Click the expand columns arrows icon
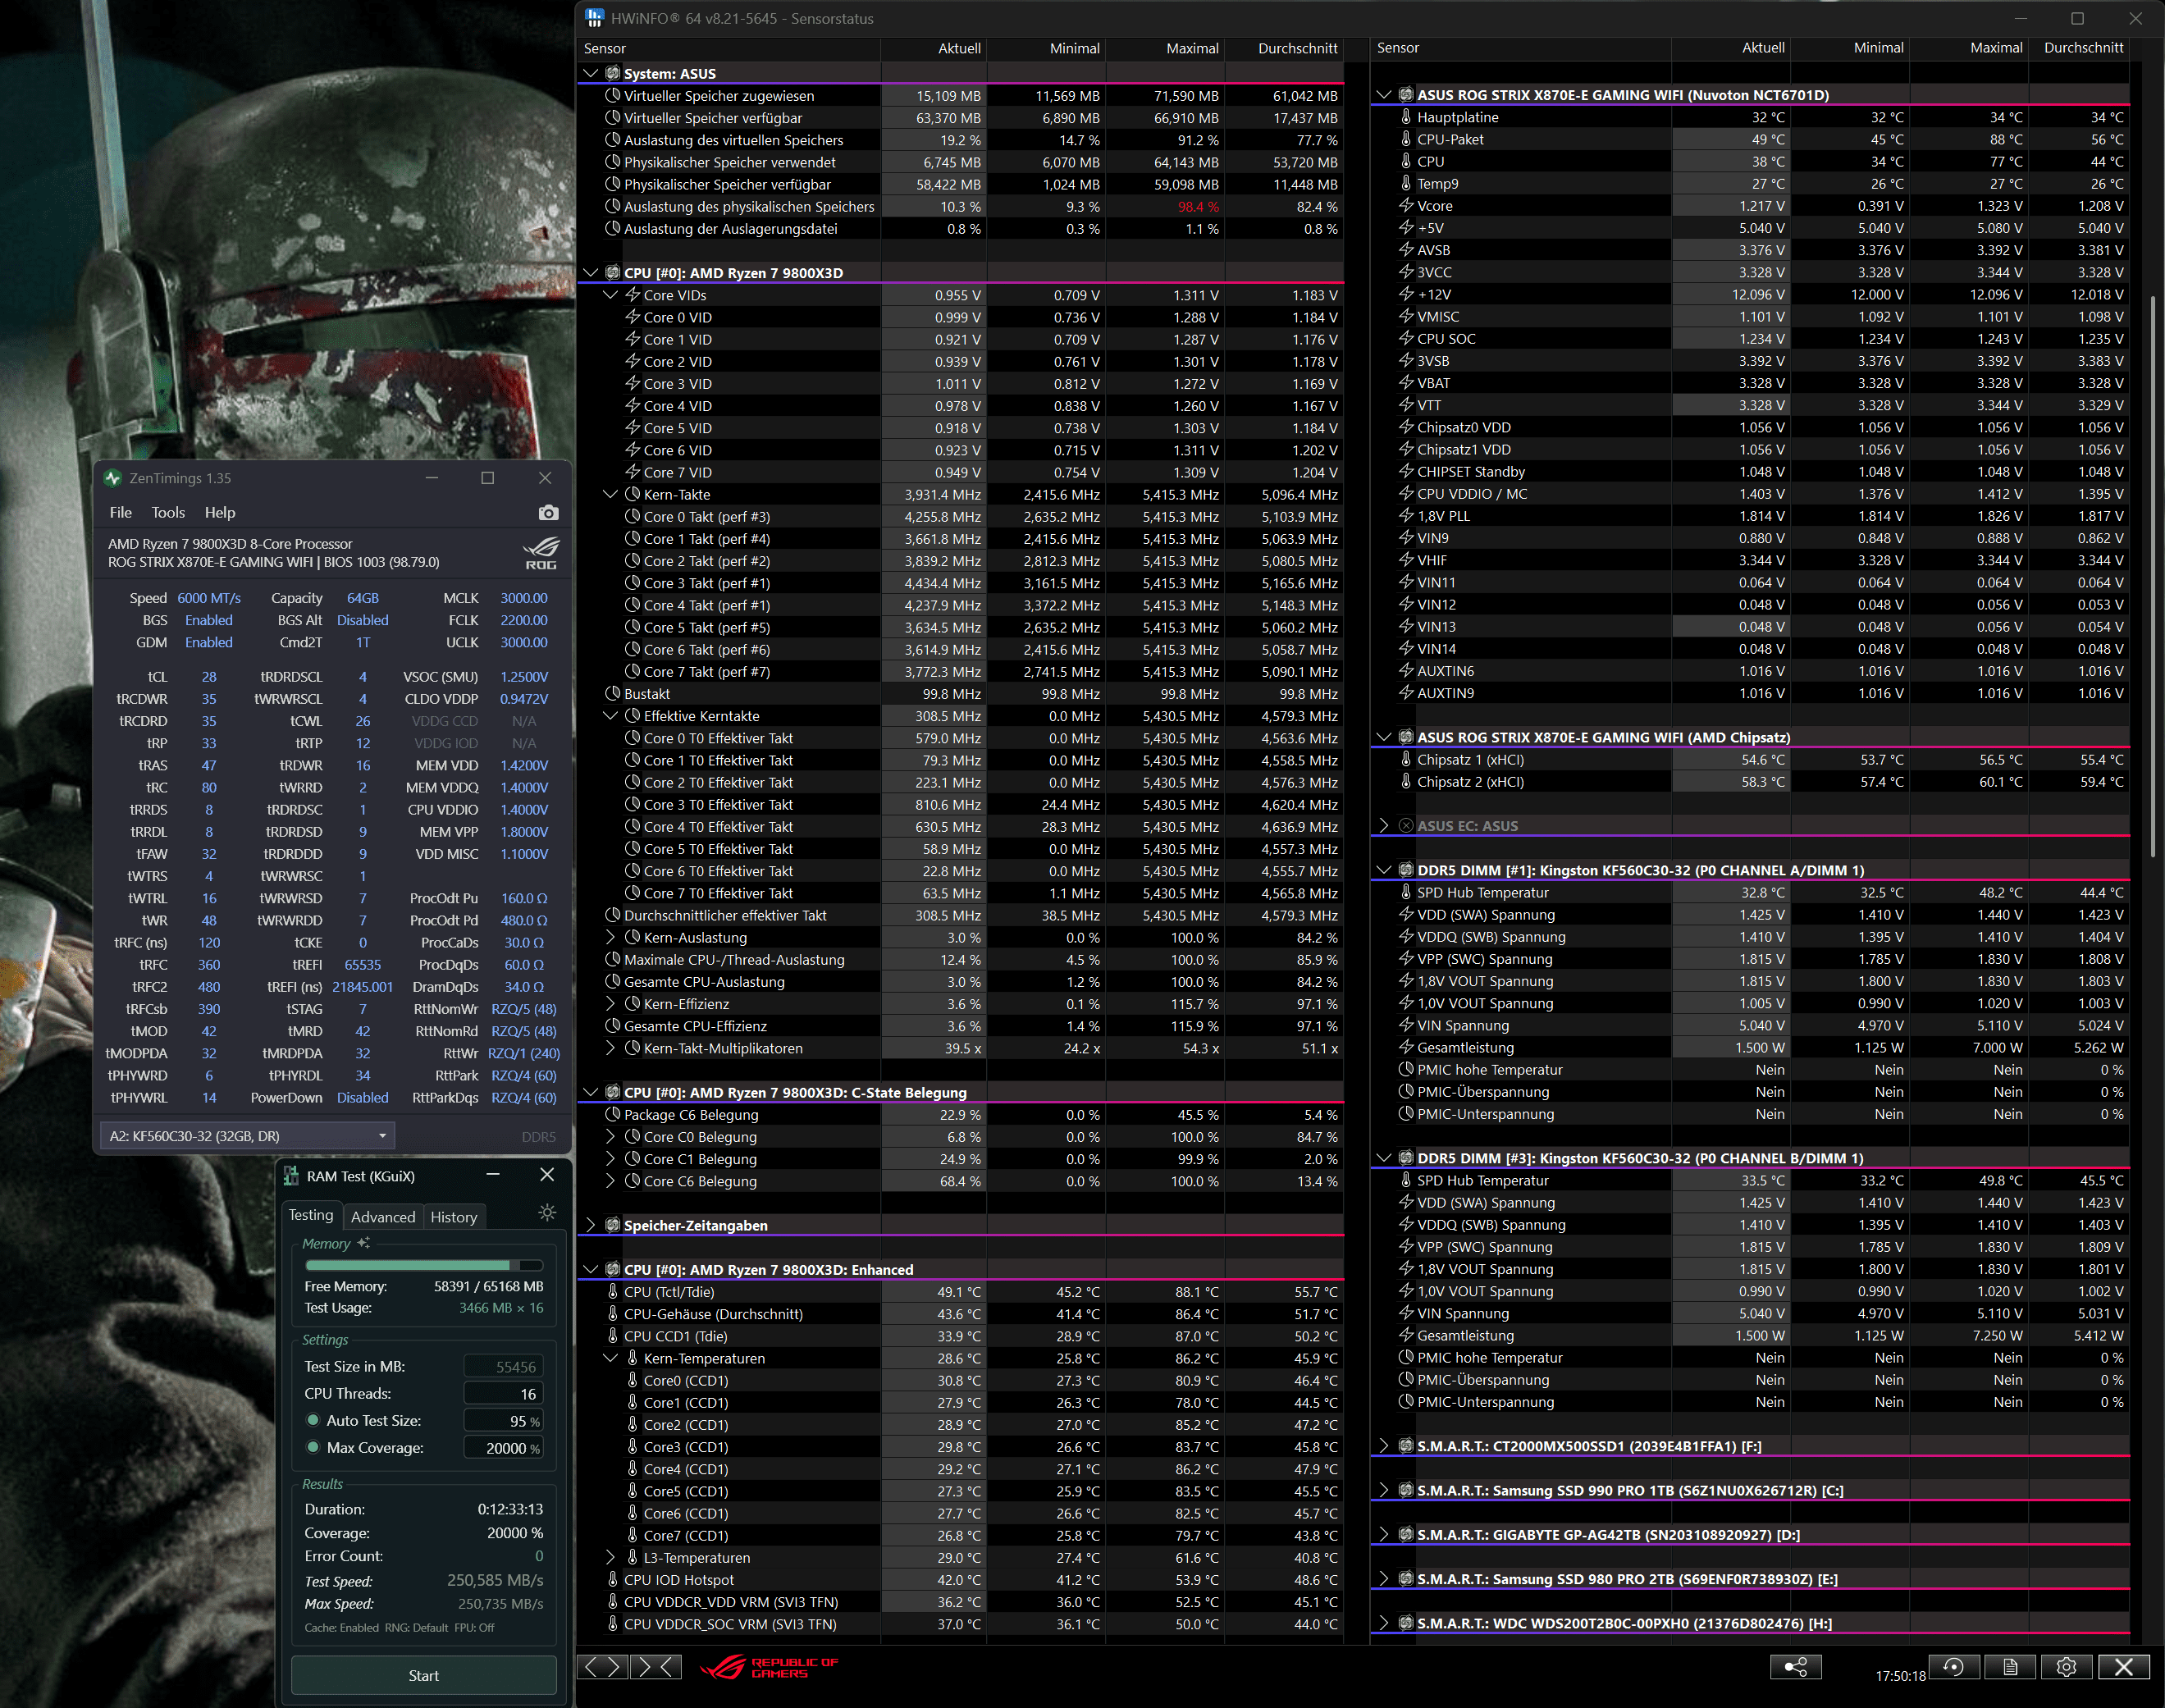The image size is (2165, 1708). [603, 1666]
